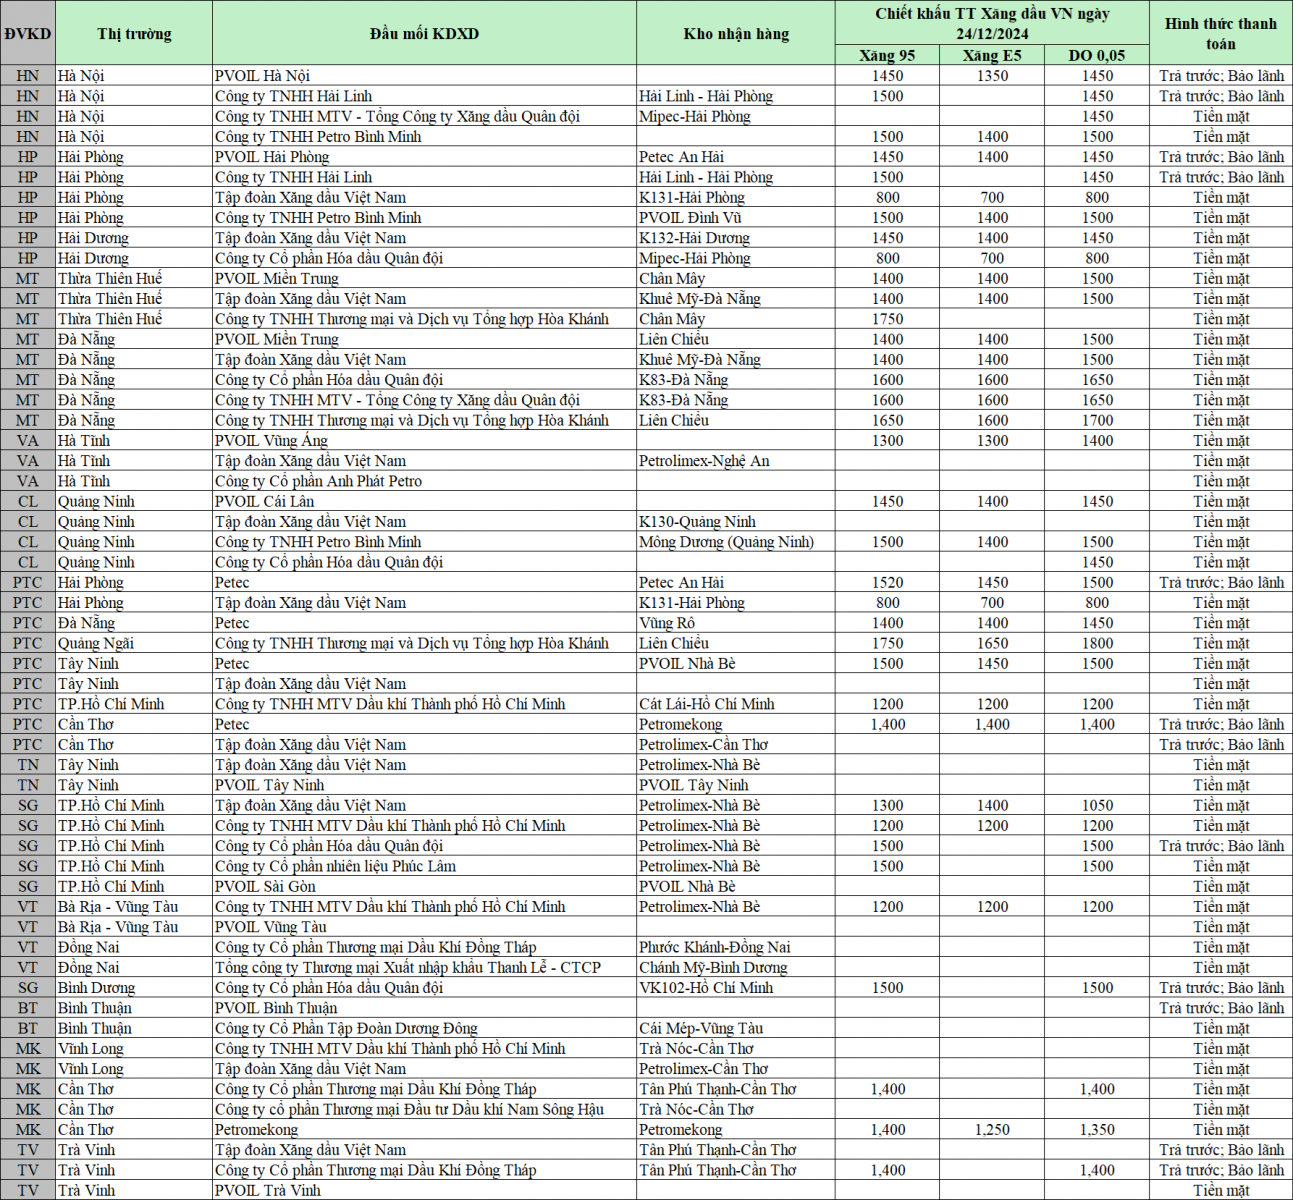Screen dimensions: 1293x1200
Task: Select the PVOIL Vũng Tàu cell
Action: click(x=424, y=927)
